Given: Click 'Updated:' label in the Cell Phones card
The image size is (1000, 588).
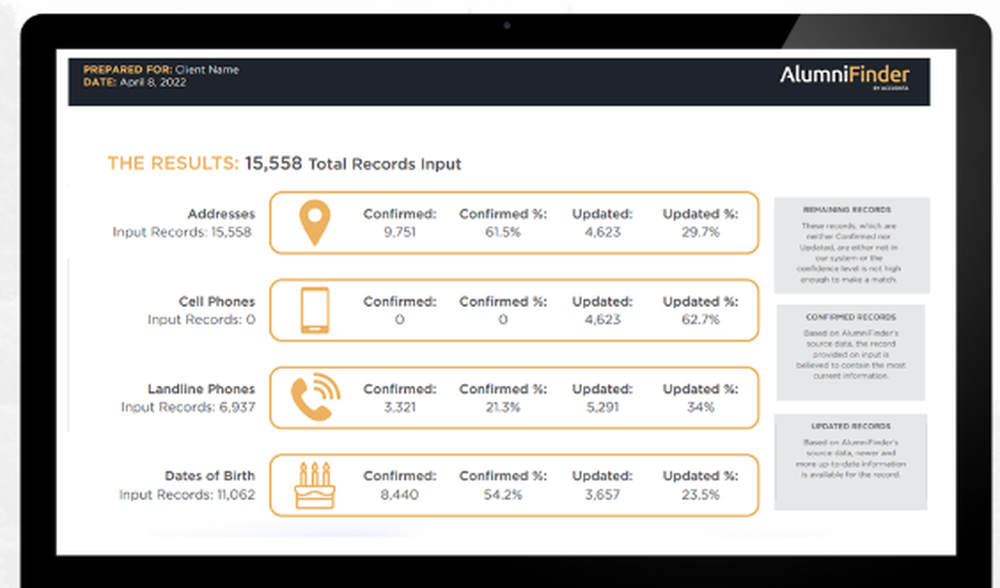Looking at the screenshot, I should click(x=602, y=302).
